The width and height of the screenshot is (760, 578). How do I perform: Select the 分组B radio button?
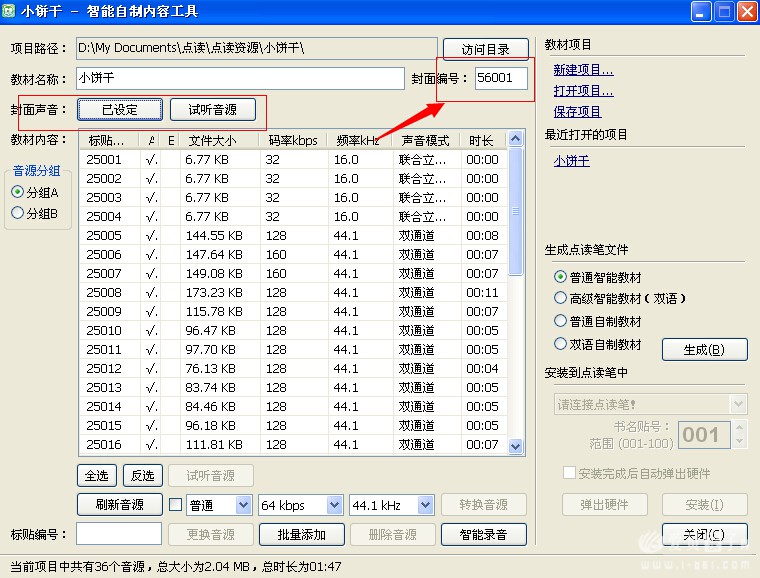click(x=17, y=213)
